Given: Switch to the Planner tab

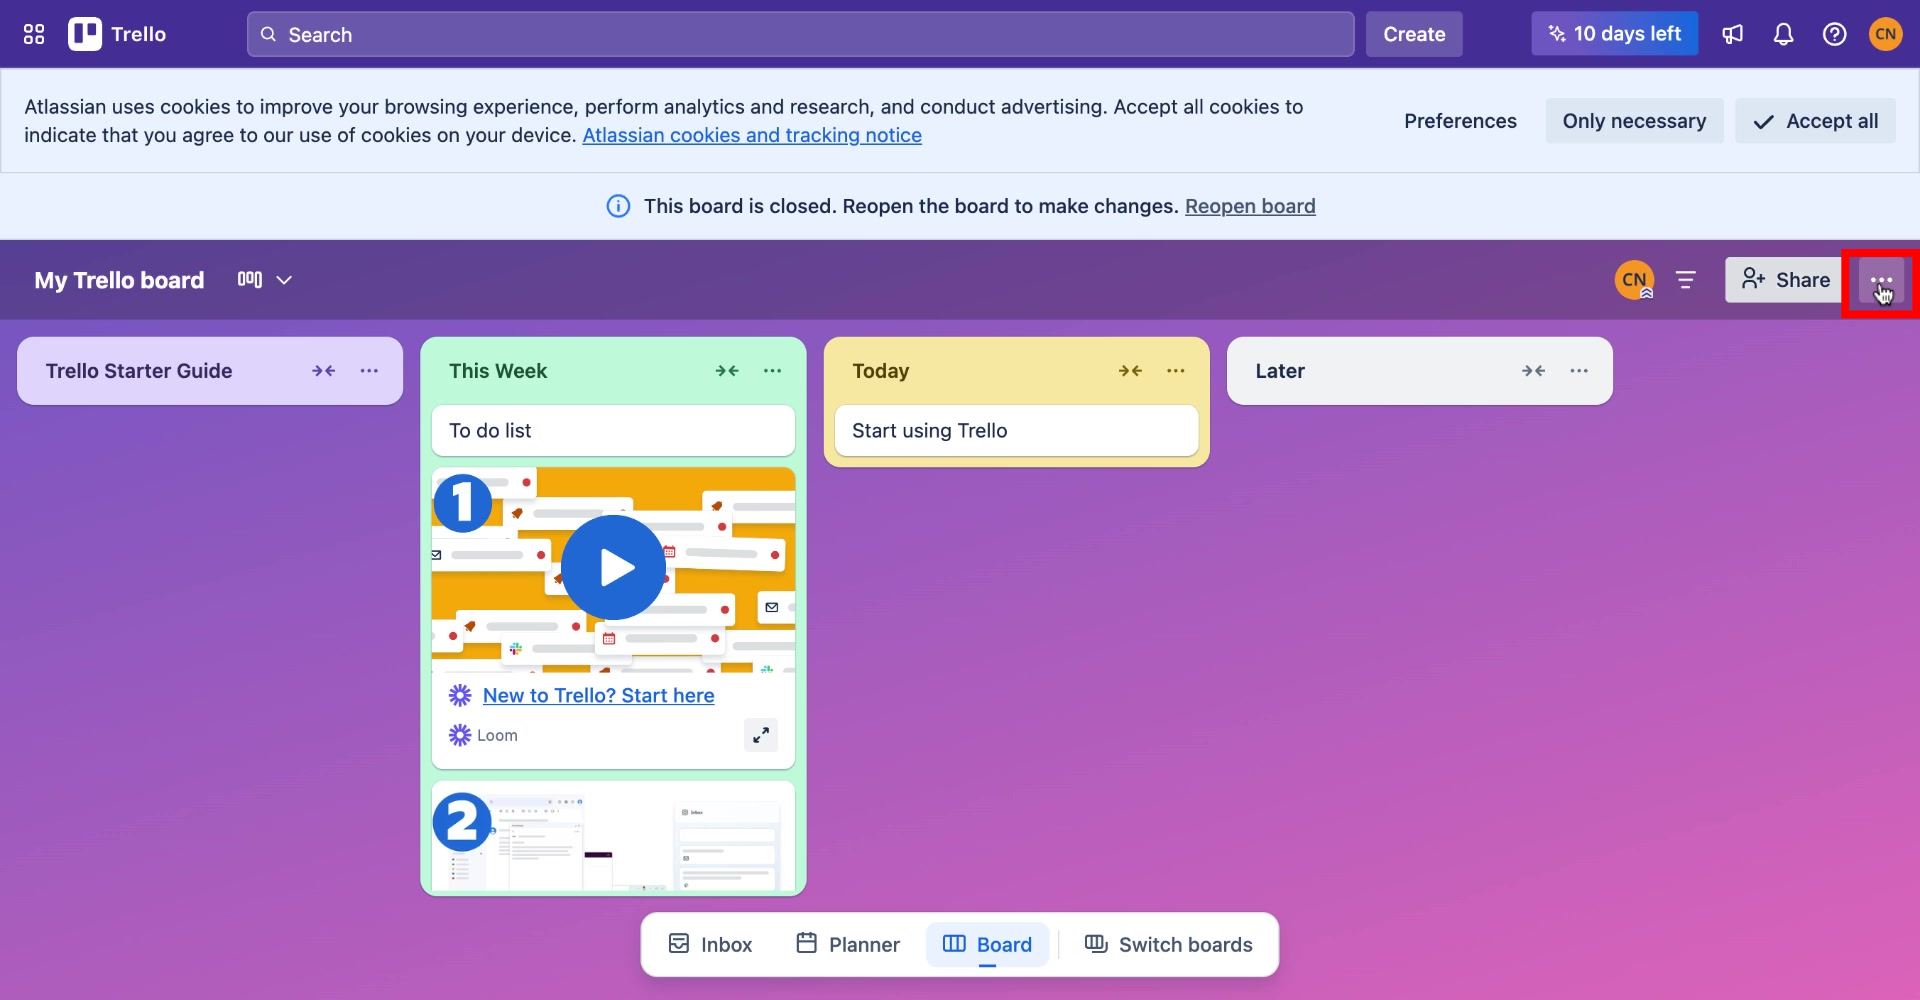Looking at the screenshot, I should coord(846,943).
